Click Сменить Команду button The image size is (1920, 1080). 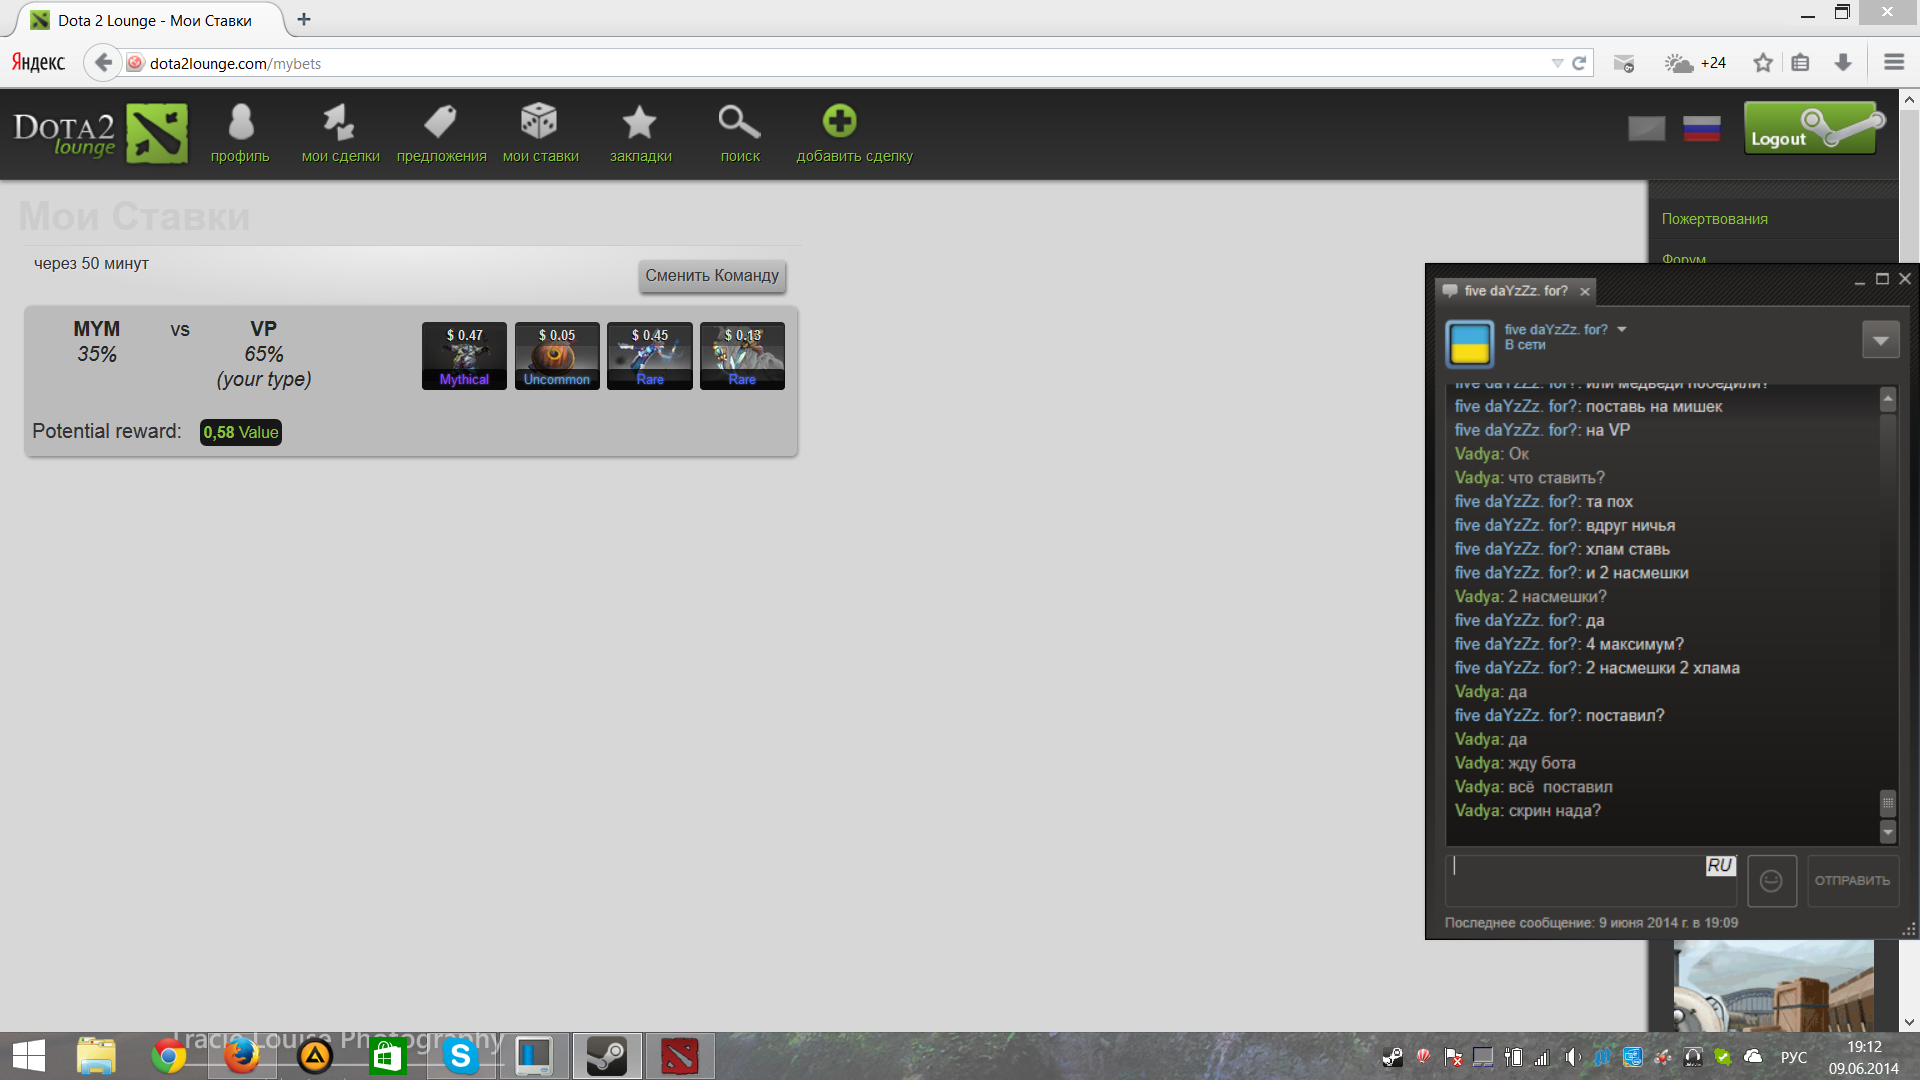coord(712,276)
